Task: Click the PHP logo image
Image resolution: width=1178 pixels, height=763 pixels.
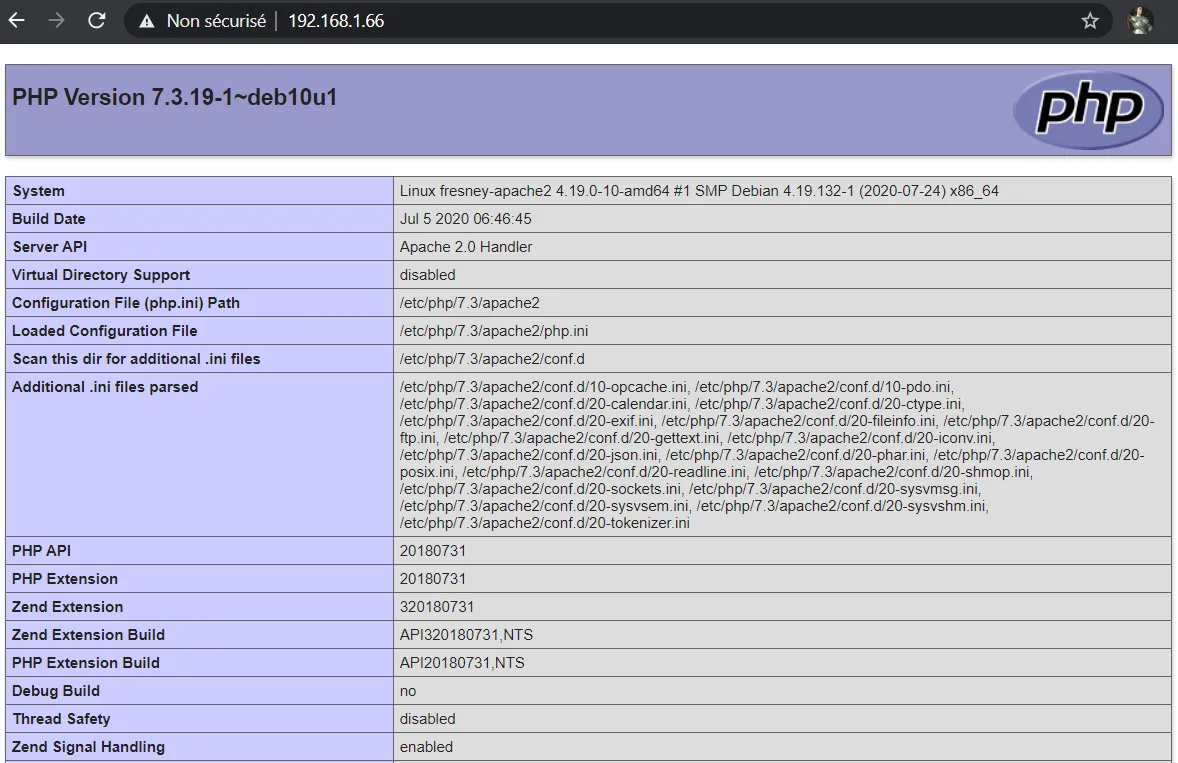Action: [x=1089, y=110]
